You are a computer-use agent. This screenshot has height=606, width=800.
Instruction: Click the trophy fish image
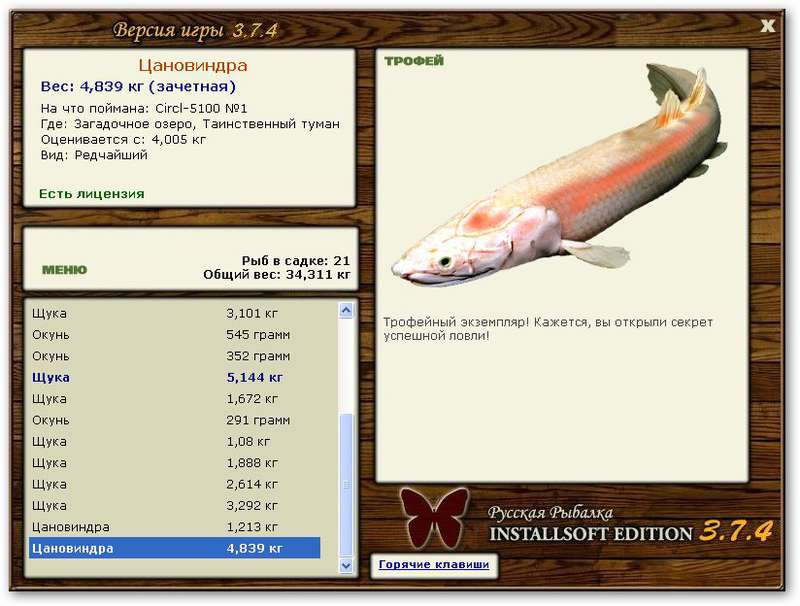[x=560, y=175]
